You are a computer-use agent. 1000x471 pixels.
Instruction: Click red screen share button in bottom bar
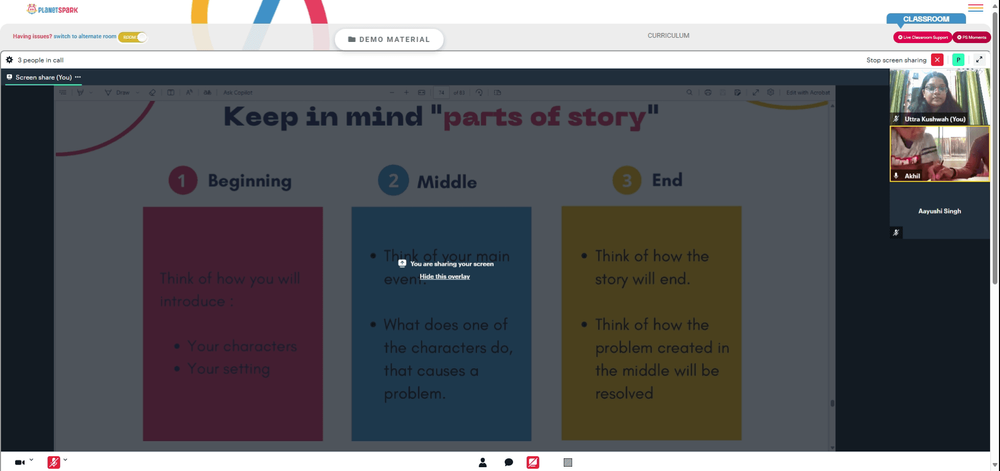[x=533, y=462]
